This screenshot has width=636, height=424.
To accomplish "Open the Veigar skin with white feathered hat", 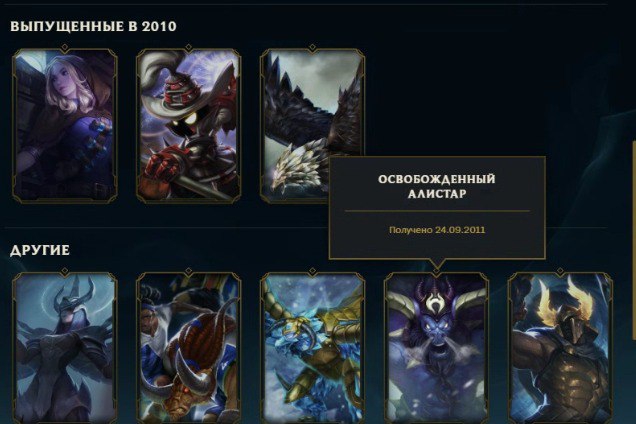I will (x=189, y=126).
